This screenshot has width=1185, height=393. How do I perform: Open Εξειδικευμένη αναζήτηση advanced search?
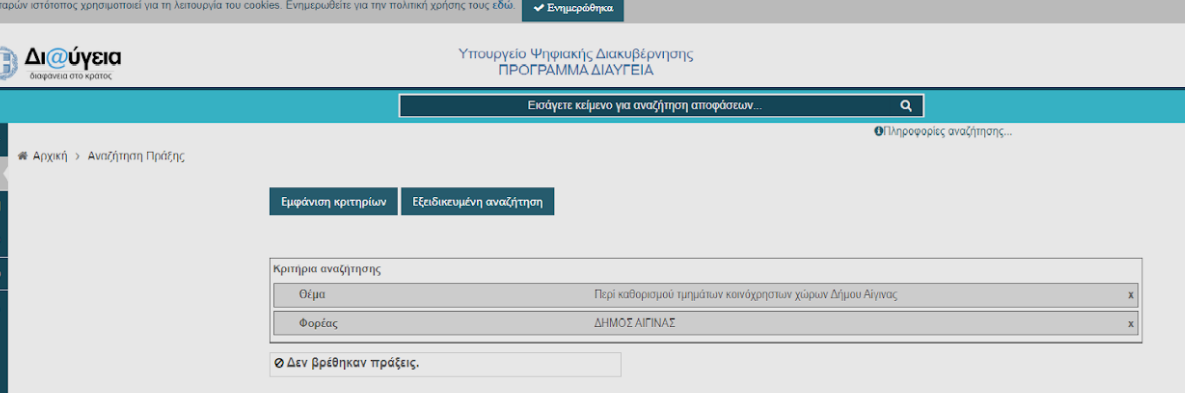[x=478, y=202]
